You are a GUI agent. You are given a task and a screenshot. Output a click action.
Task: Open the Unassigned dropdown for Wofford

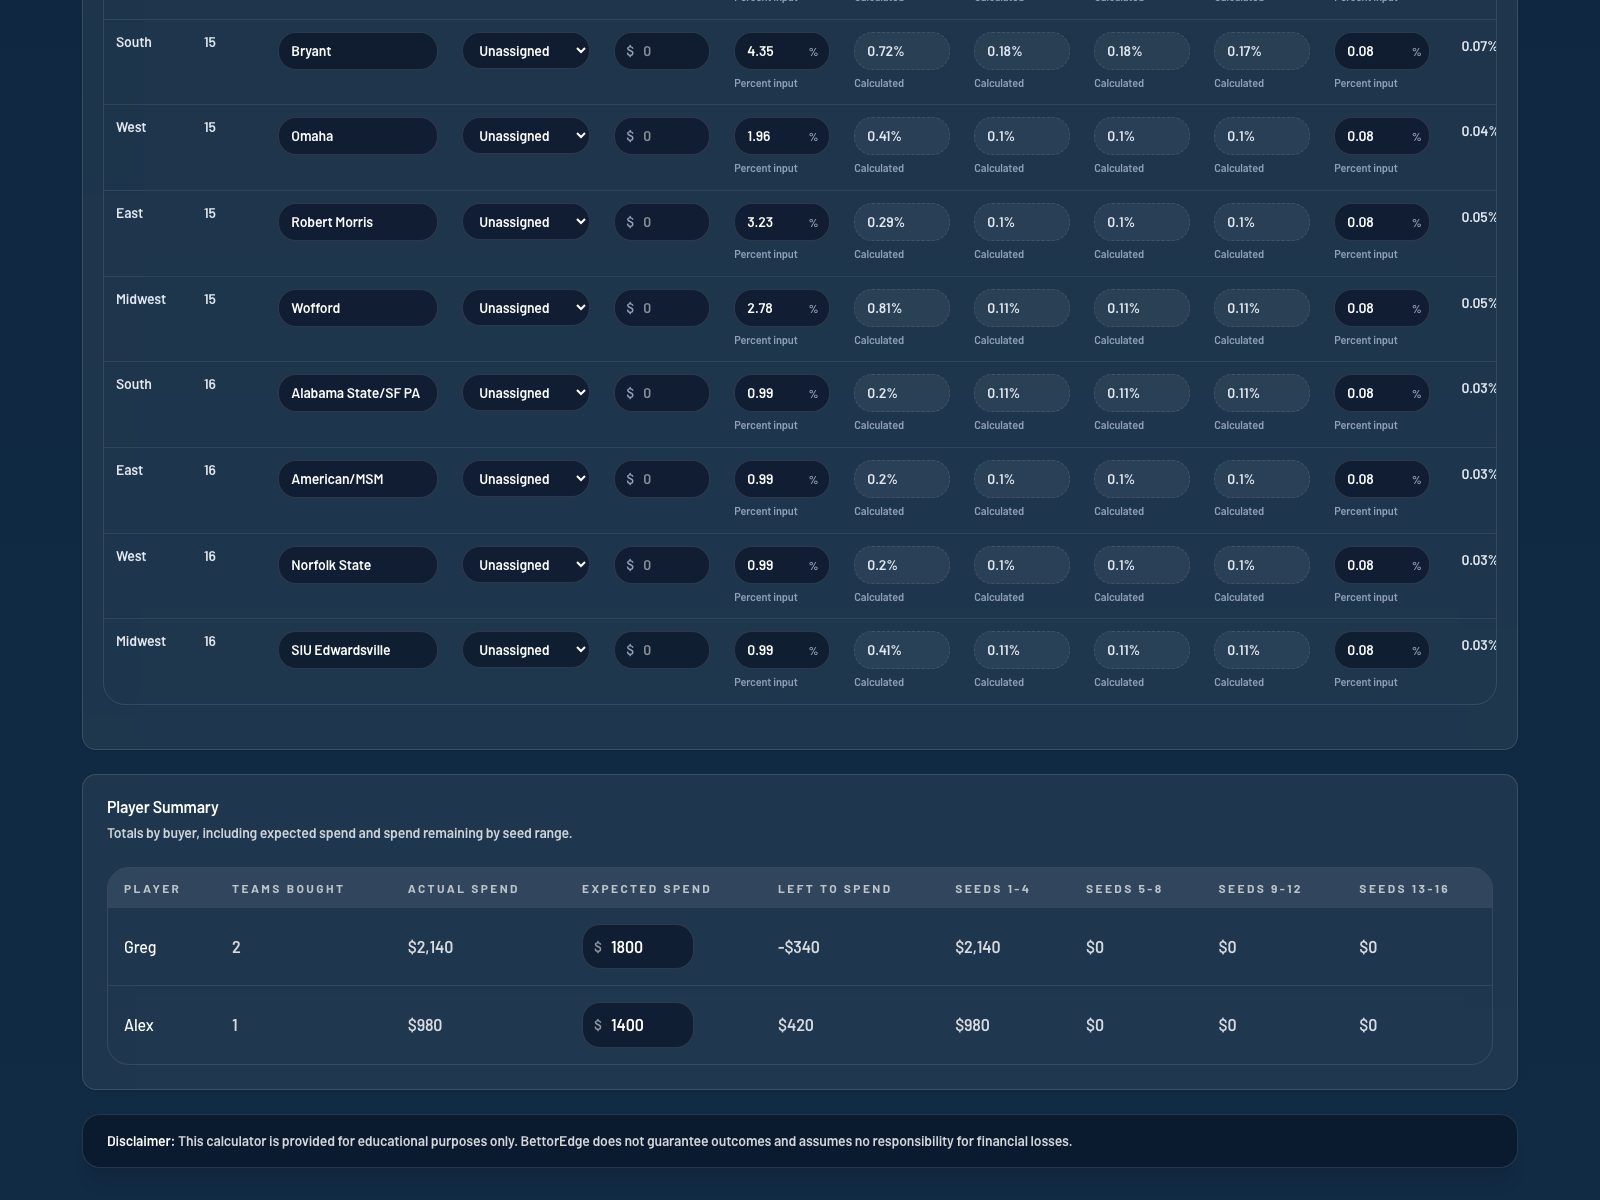tap(525, 307)
